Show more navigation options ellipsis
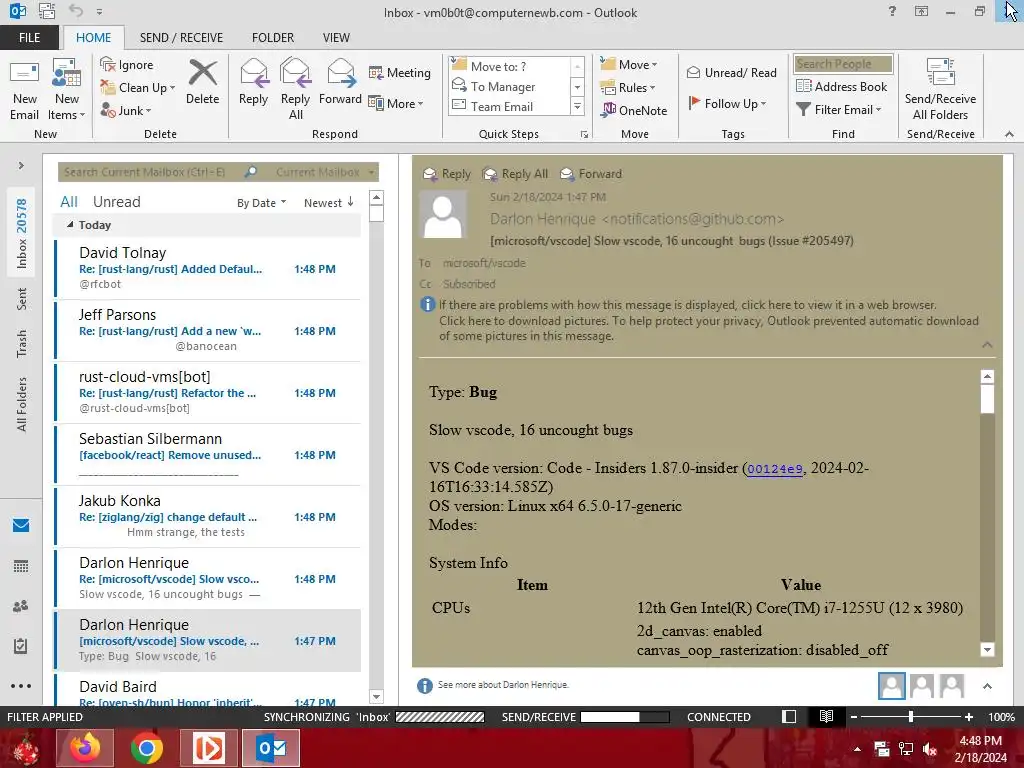Screen dimensions: 1024x768 (21, 686)
